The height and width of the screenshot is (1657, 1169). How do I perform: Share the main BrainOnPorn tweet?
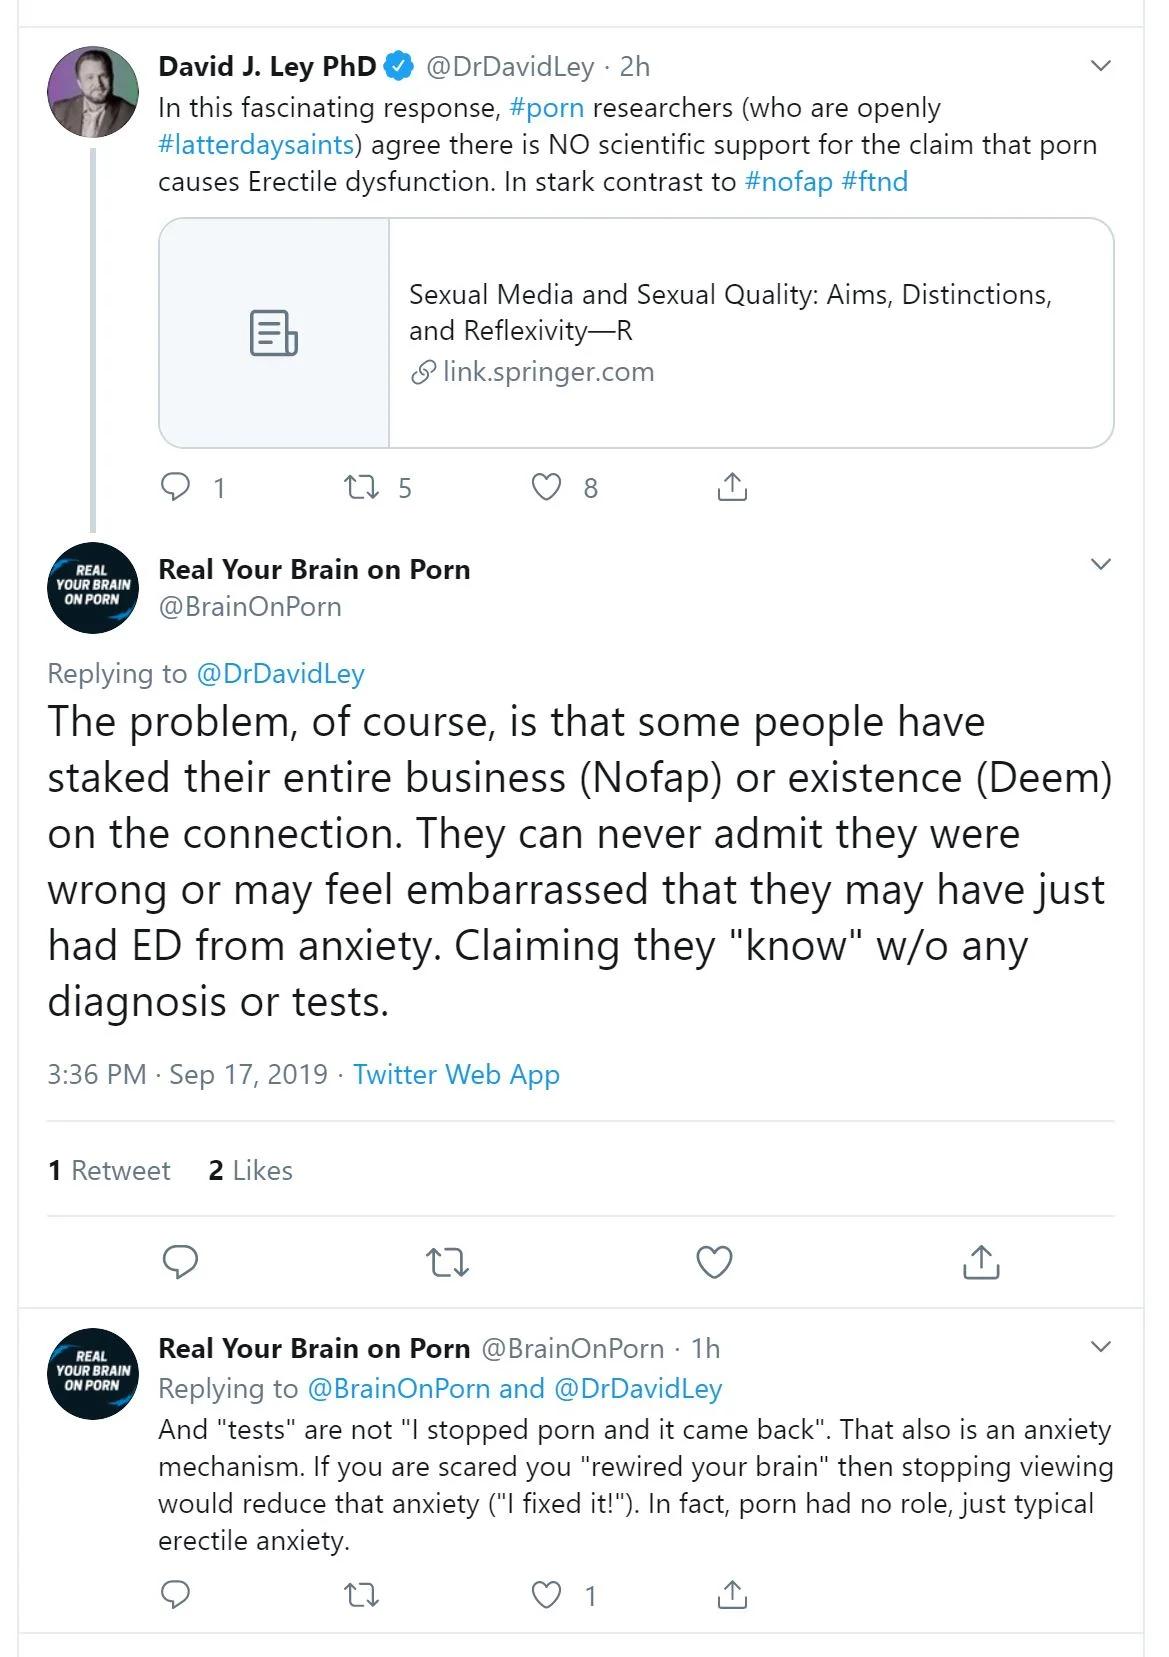point(981,1262)
